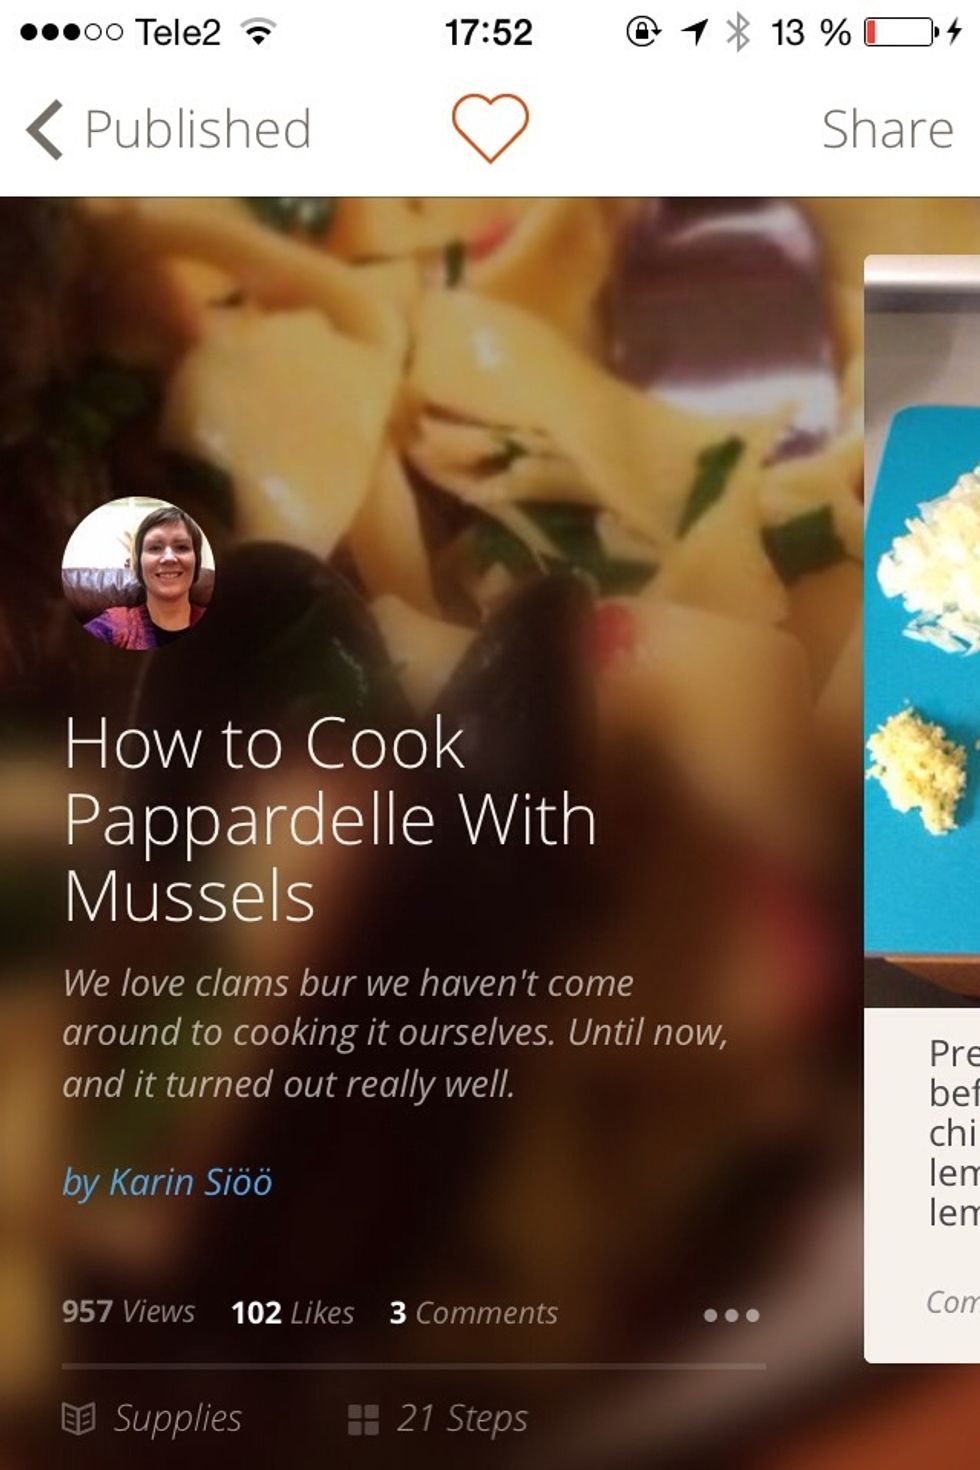This screenshot has height=1470, width=980.
Task: View the 3 Comments
Action: point(473,1312)
